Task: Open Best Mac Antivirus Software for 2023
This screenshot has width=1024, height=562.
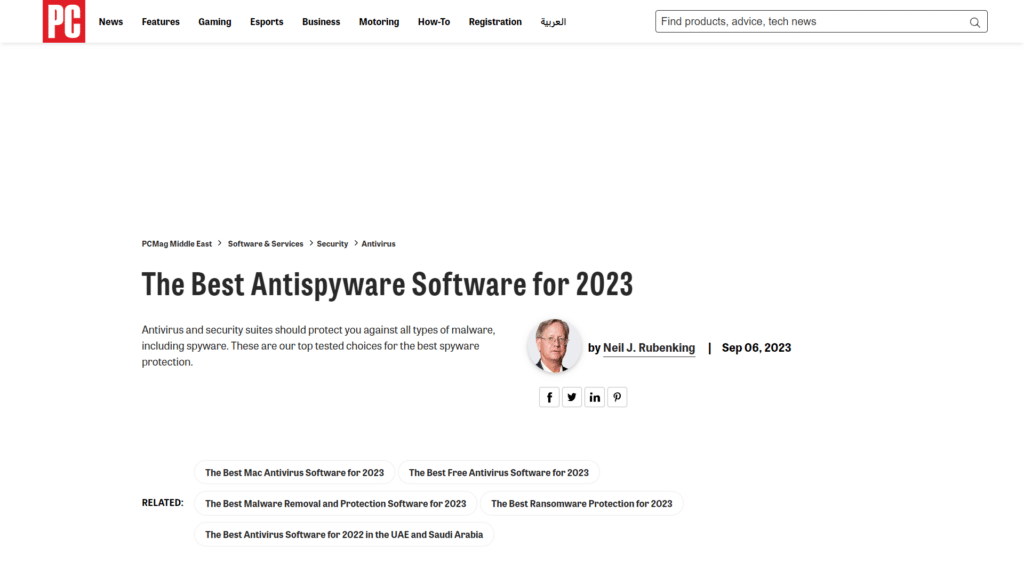Action: 295,473
